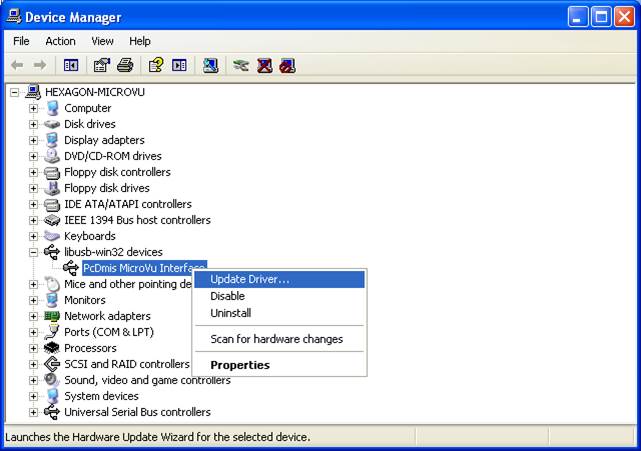This screenshot has width=641, height=451.
Task: Click Scan for hardware changes toolbar icon
Action: point(210,65)
